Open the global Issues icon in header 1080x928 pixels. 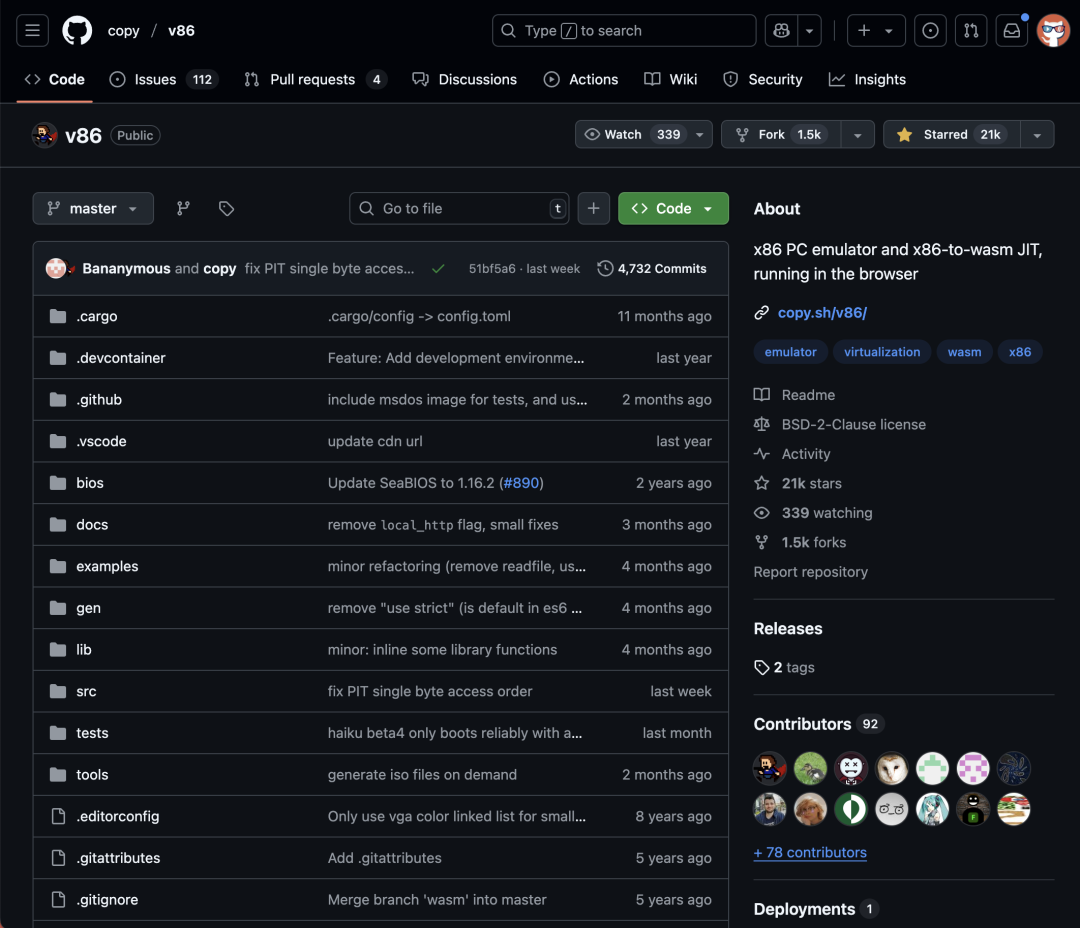(x=930, y=30)
